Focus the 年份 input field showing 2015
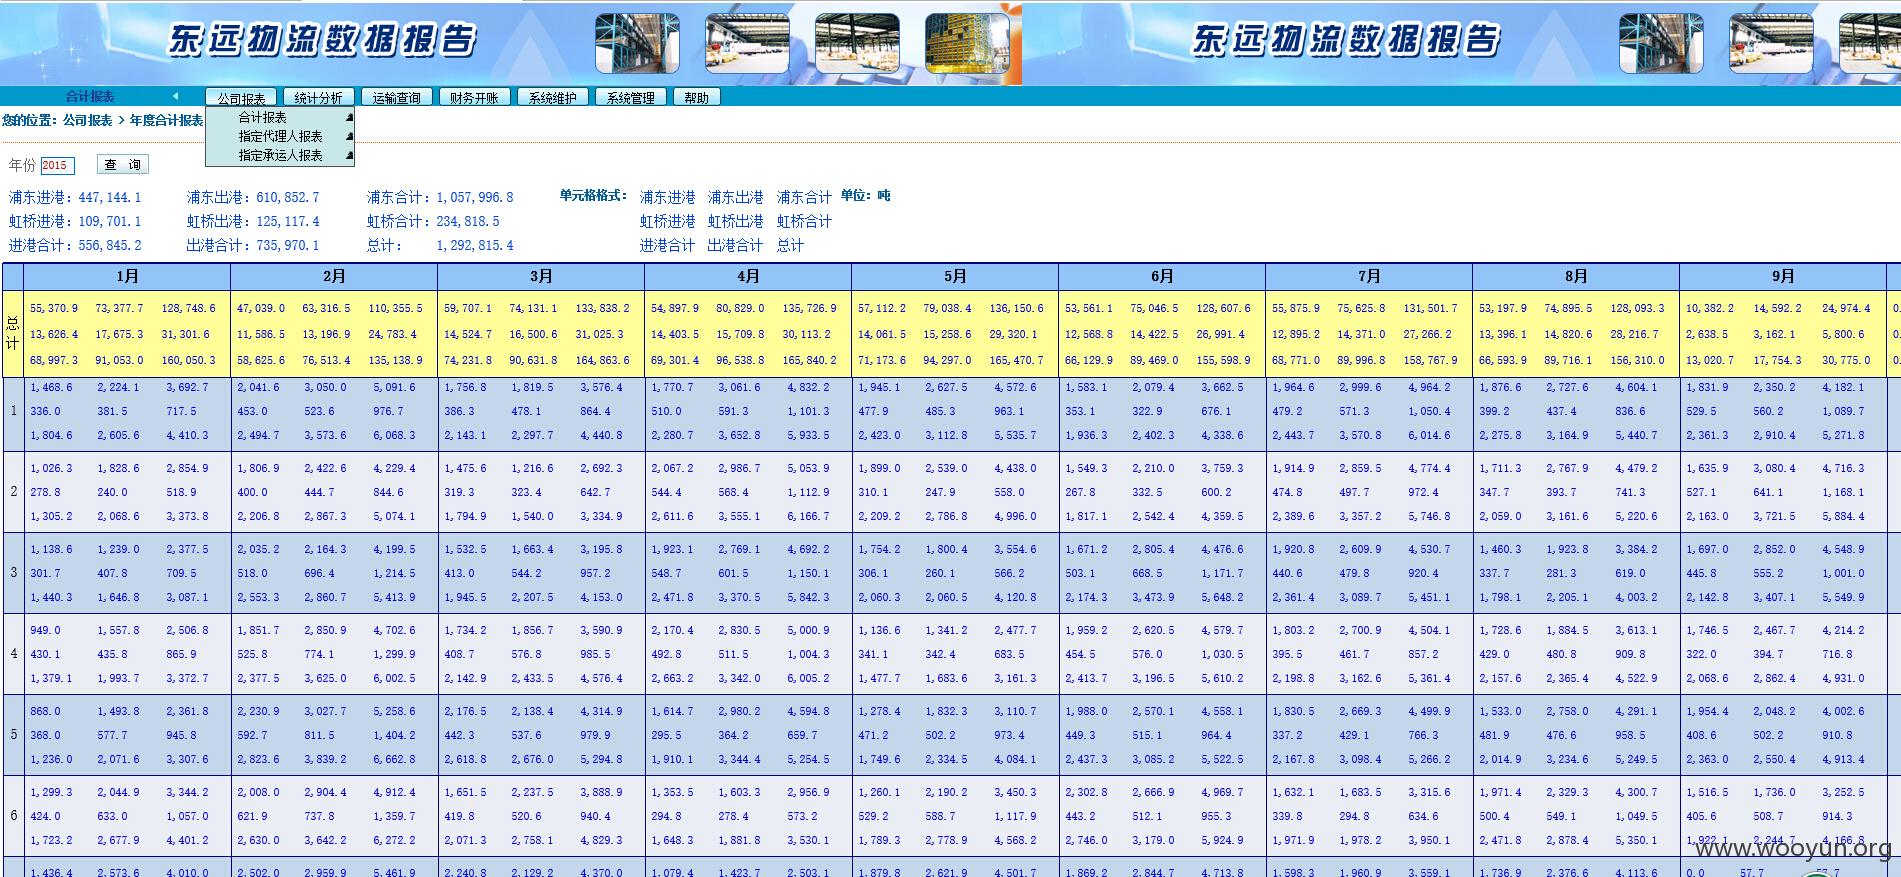 pyautogui.click(x=57, y=165)
